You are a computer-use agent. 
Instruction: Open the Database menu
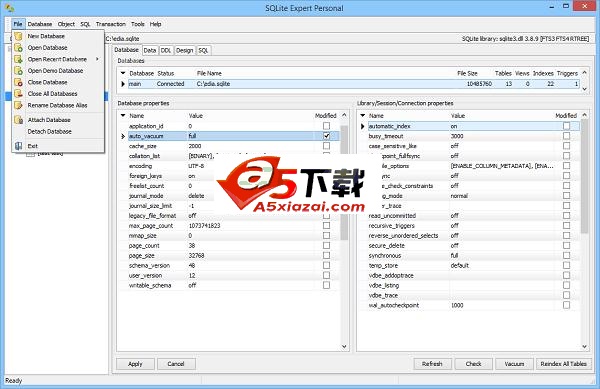click(x=40, y=24)
